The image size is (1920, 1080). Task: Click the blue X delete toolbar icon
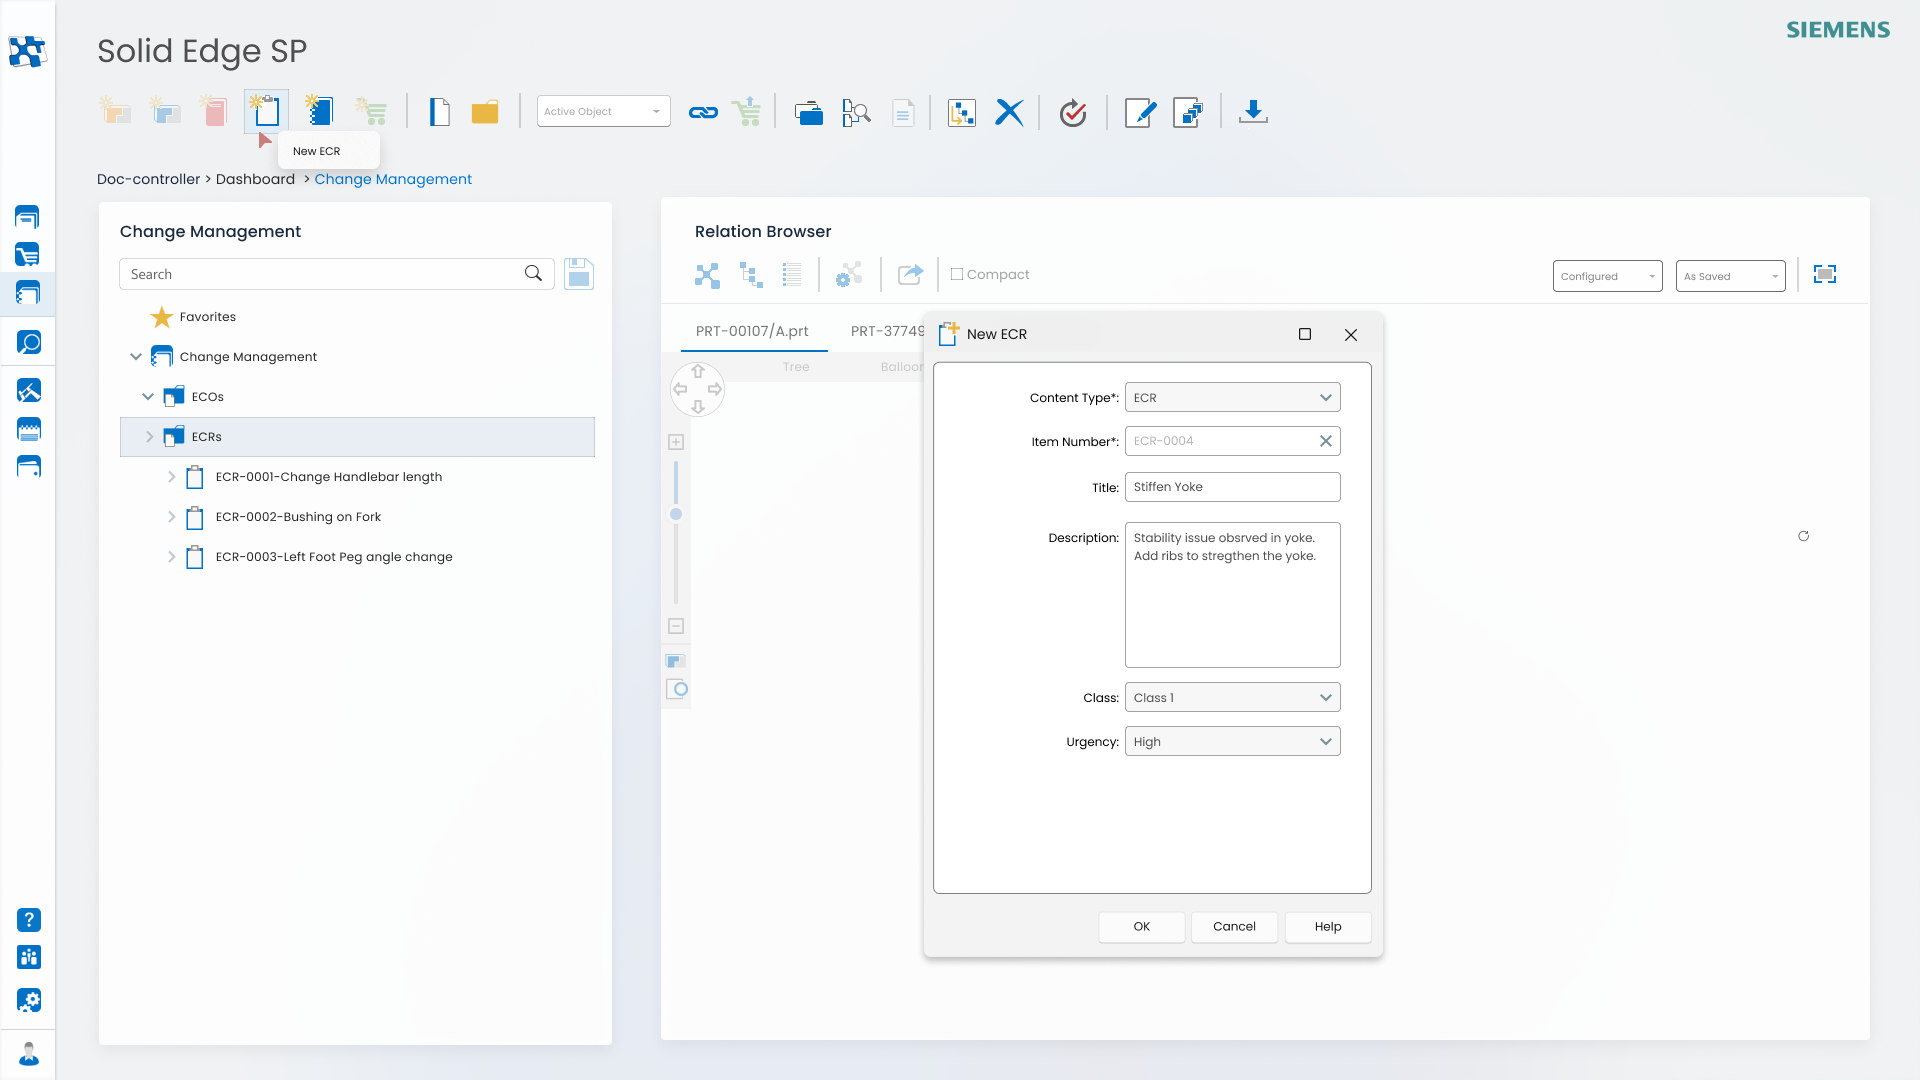[x=1009, y=112]
